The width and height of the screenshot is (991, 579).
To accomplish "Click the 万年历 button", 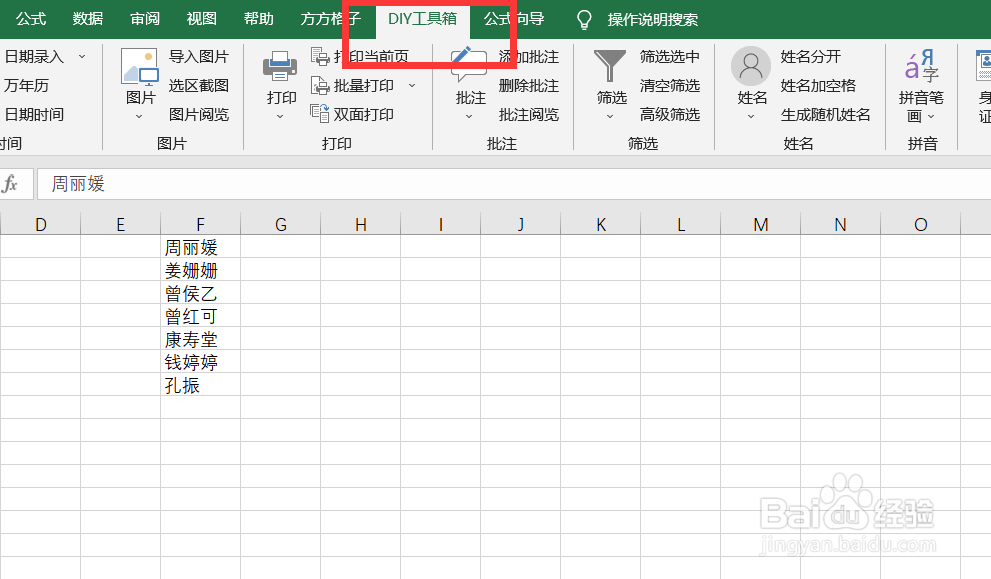I will click(26, 85).
